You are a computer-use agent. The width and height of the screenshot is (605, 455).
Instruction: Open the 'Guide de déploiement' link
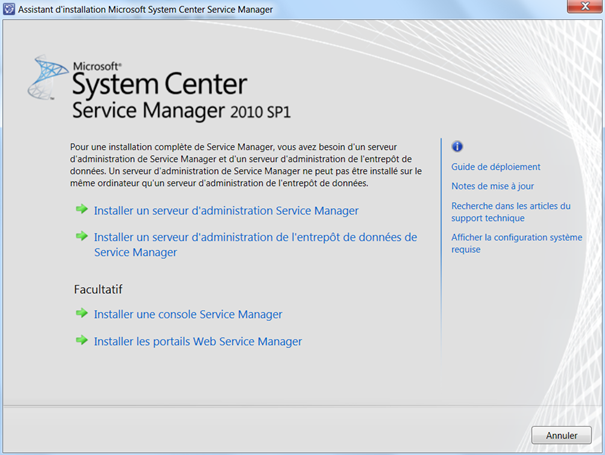point(496,167)
